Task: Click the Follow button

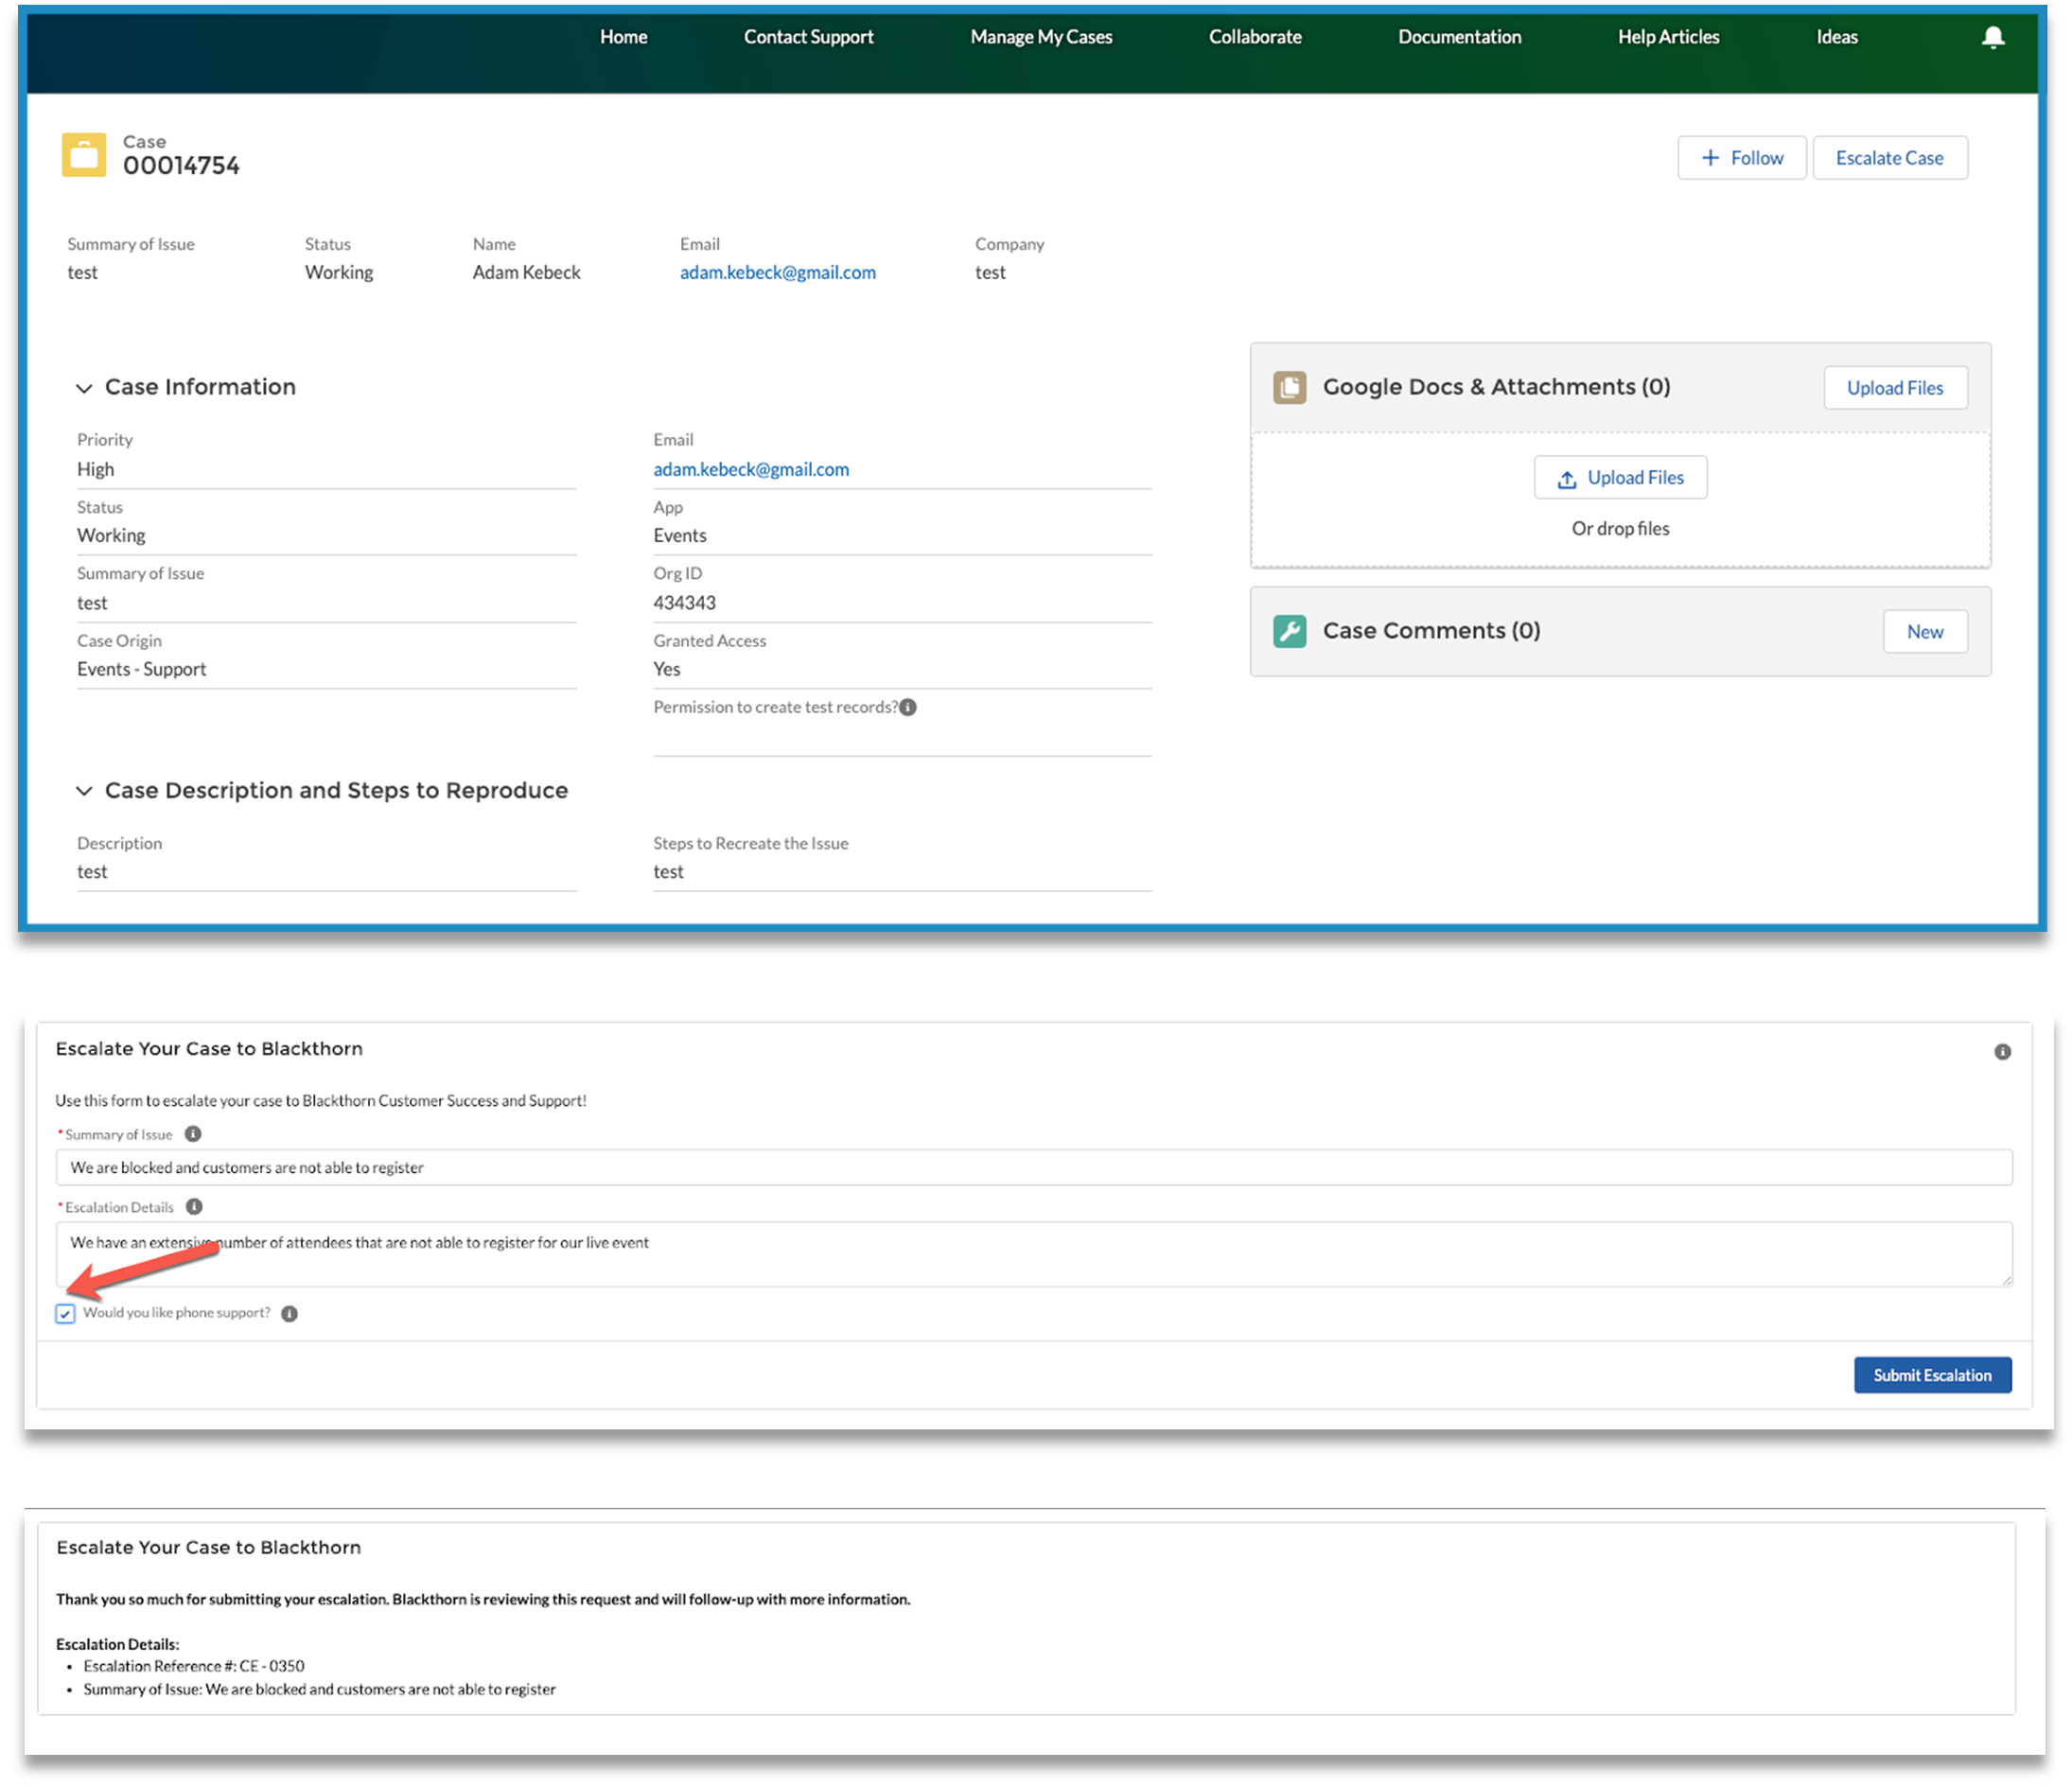Action: click(1741, 158)
